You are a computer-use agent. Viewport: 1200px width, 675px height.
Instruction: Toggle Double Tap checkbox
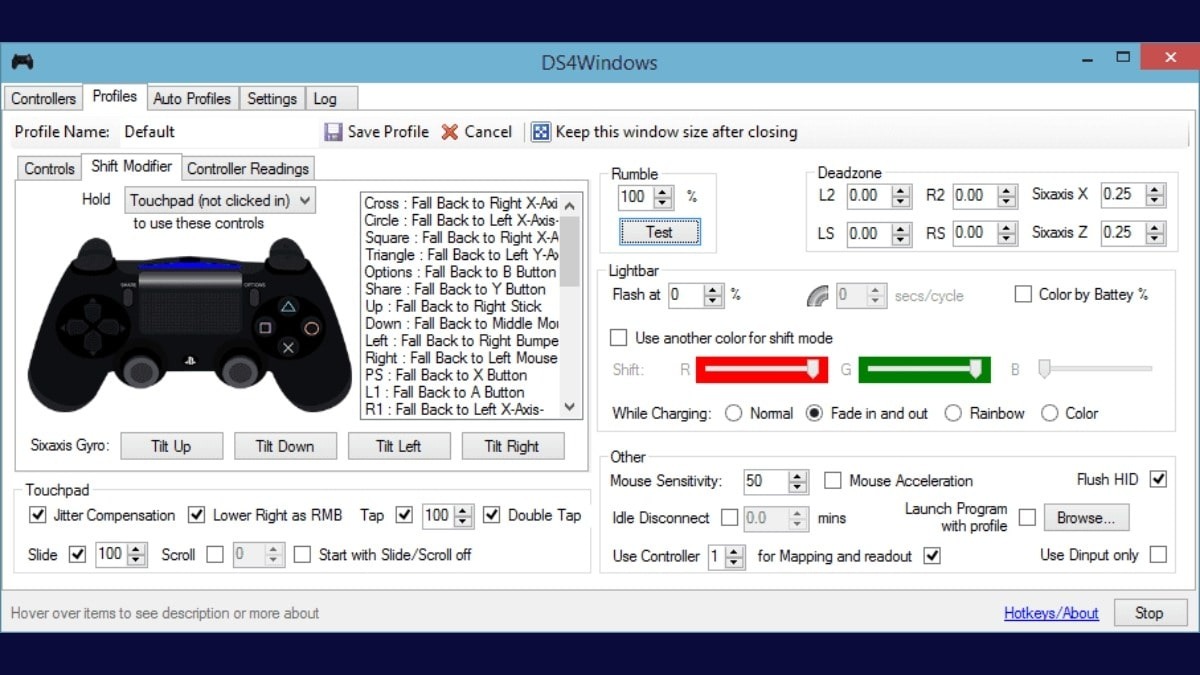point(491,515)
